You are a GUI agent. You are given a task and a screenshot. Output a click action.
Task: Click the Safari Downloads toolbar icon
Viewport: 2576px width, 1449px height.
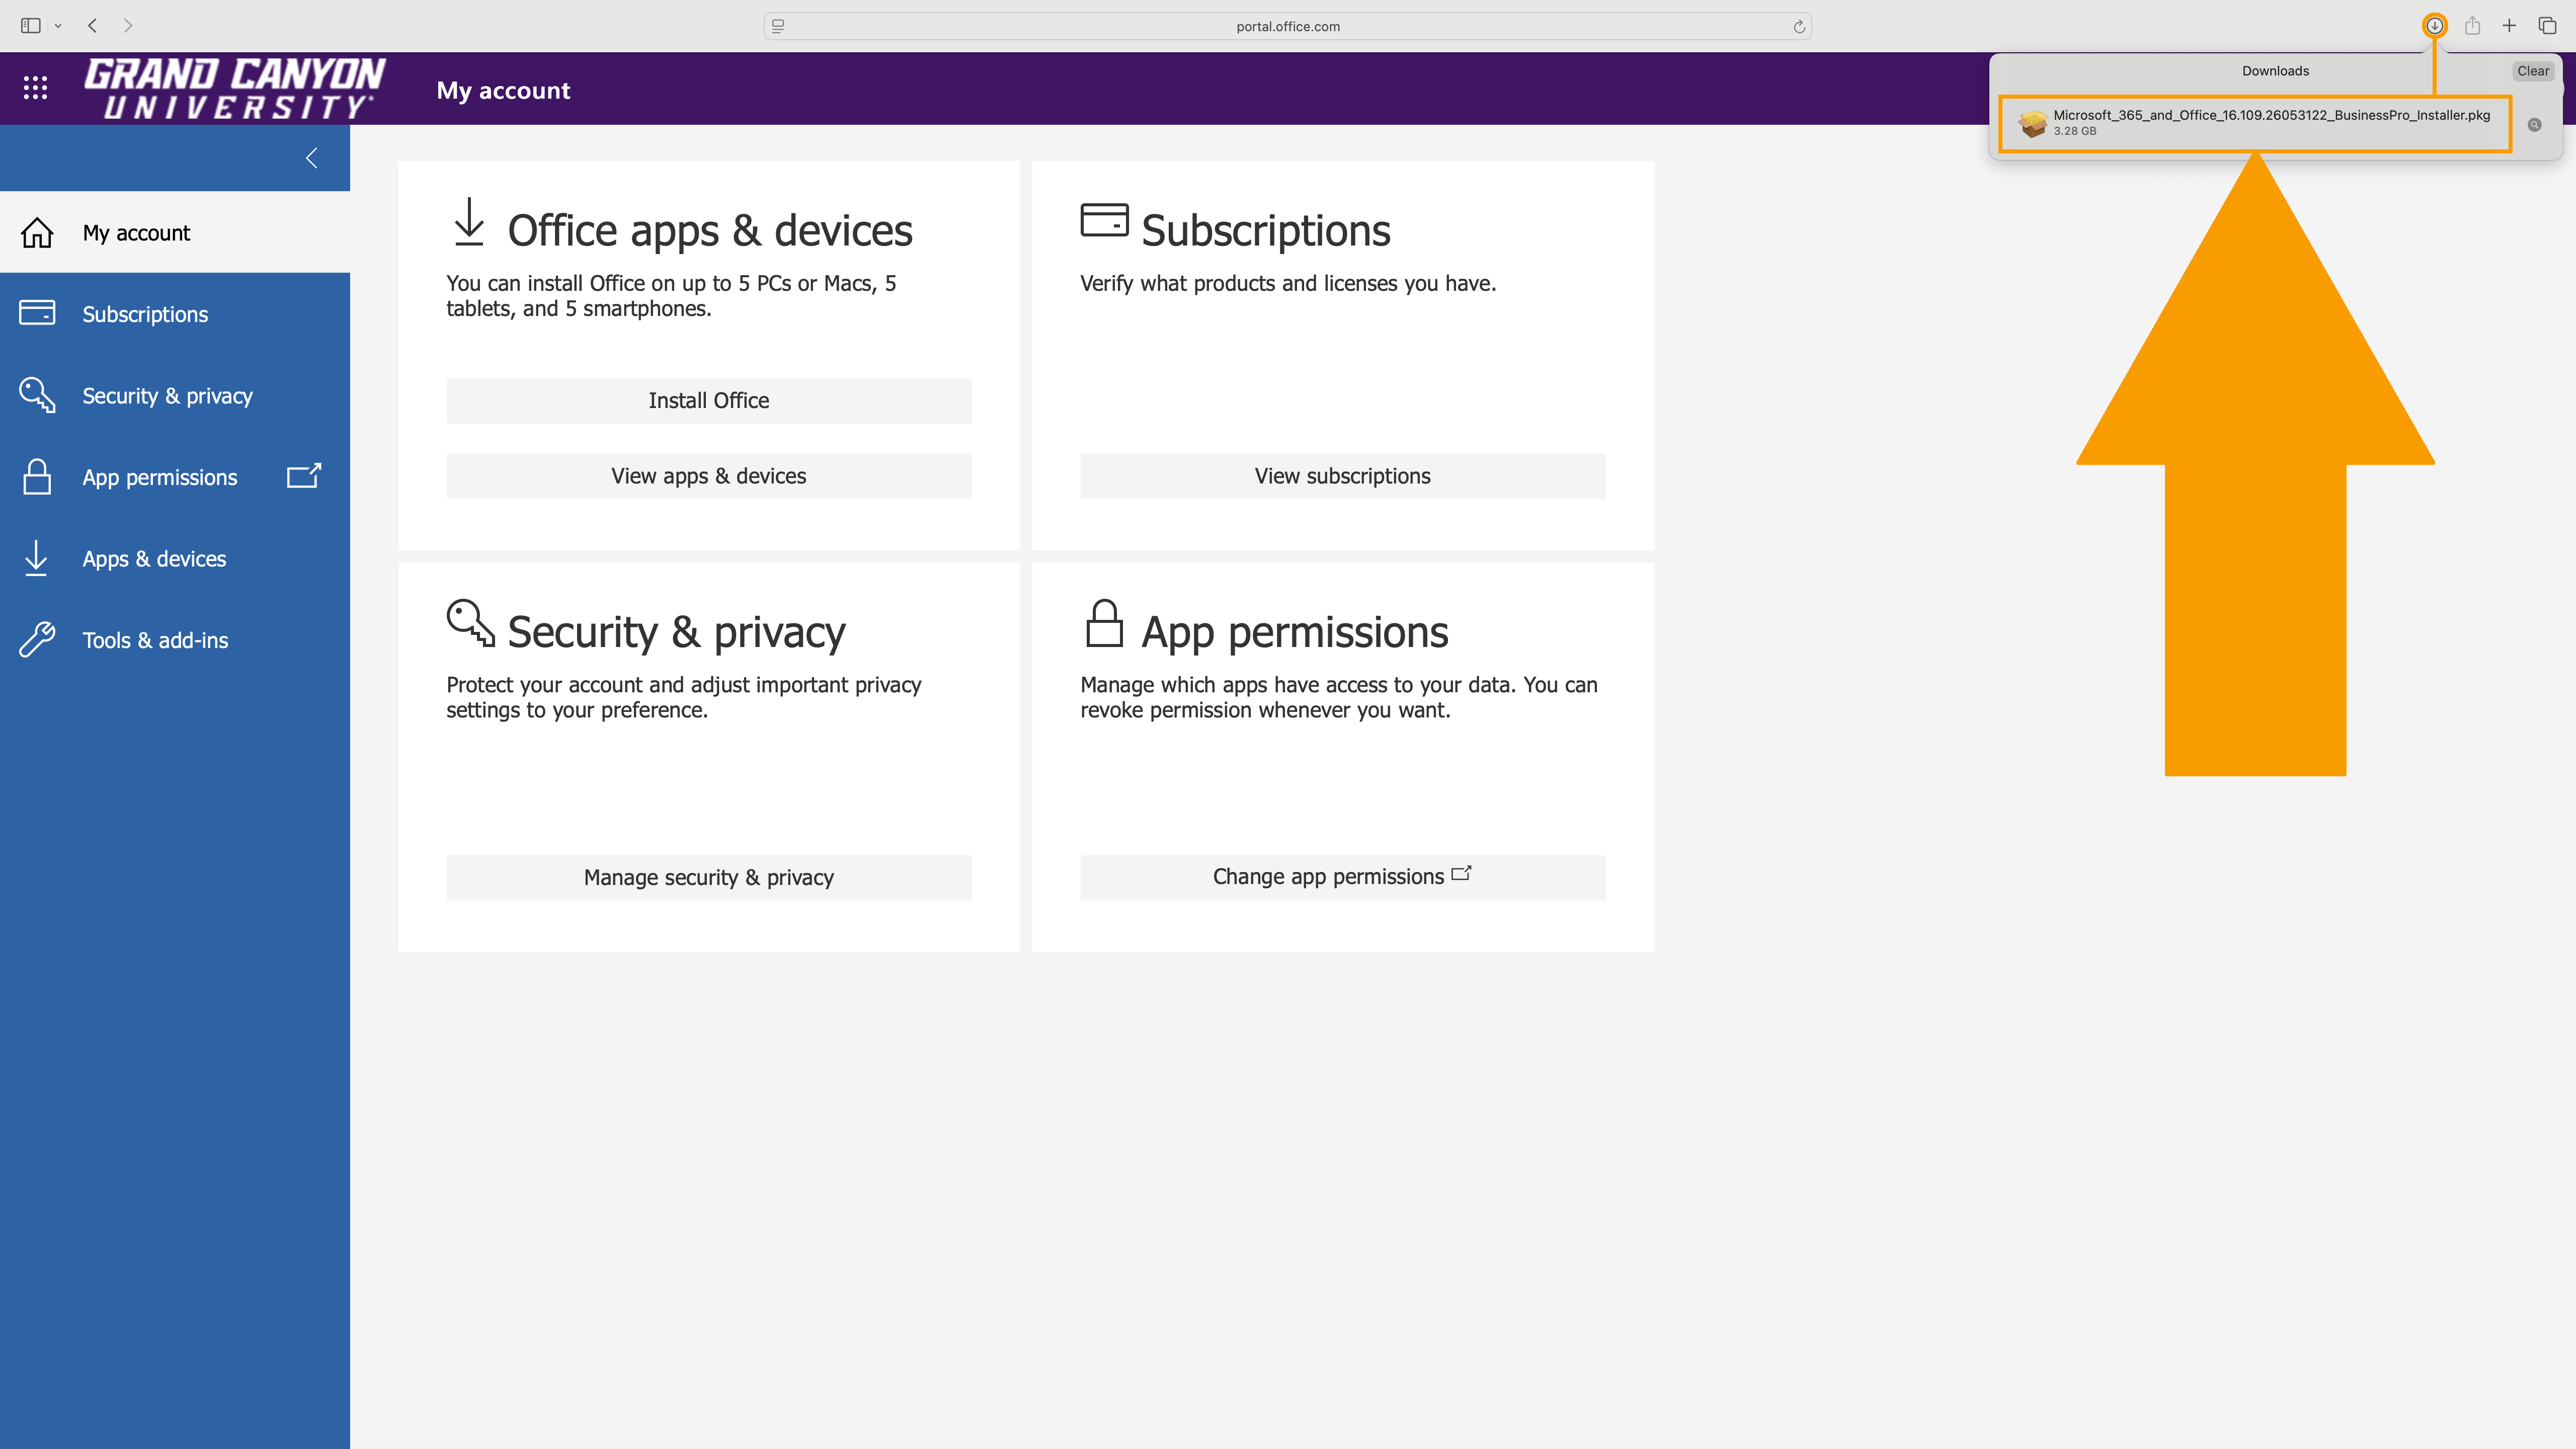click(x=2435, y=26)
